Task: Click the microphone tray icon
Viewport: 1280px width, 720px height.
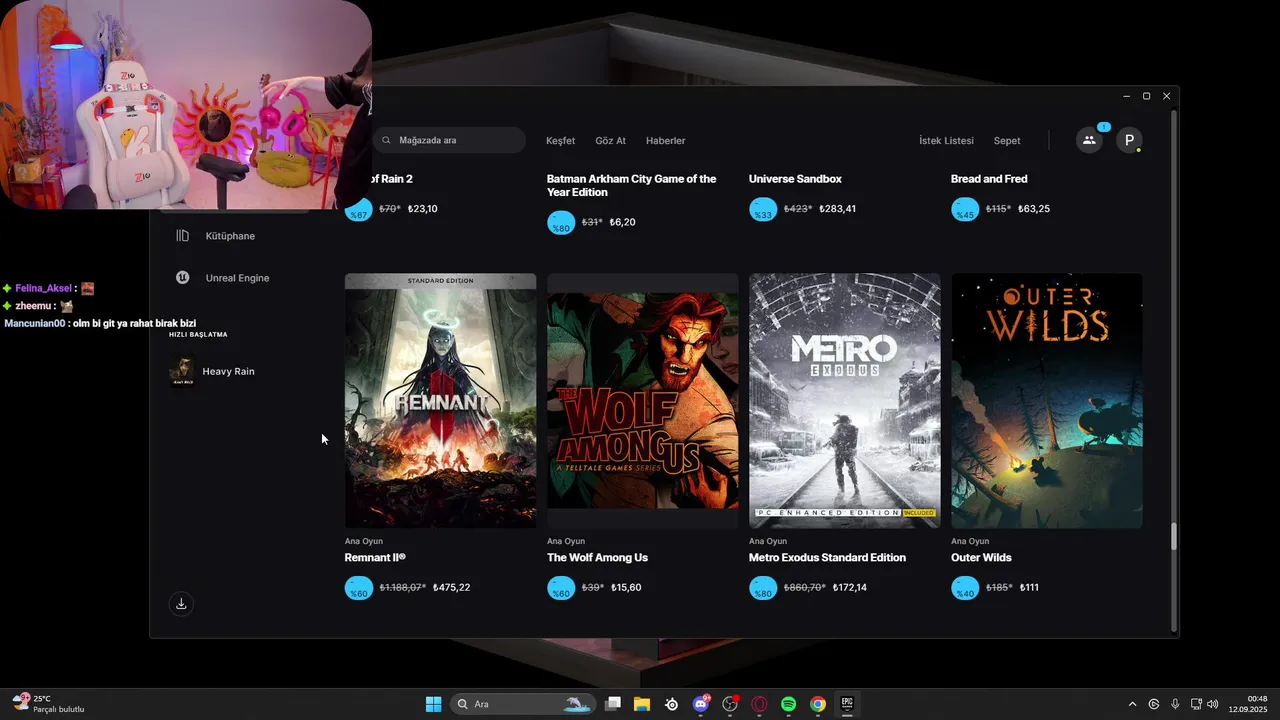Action: tap(1175, 704)
